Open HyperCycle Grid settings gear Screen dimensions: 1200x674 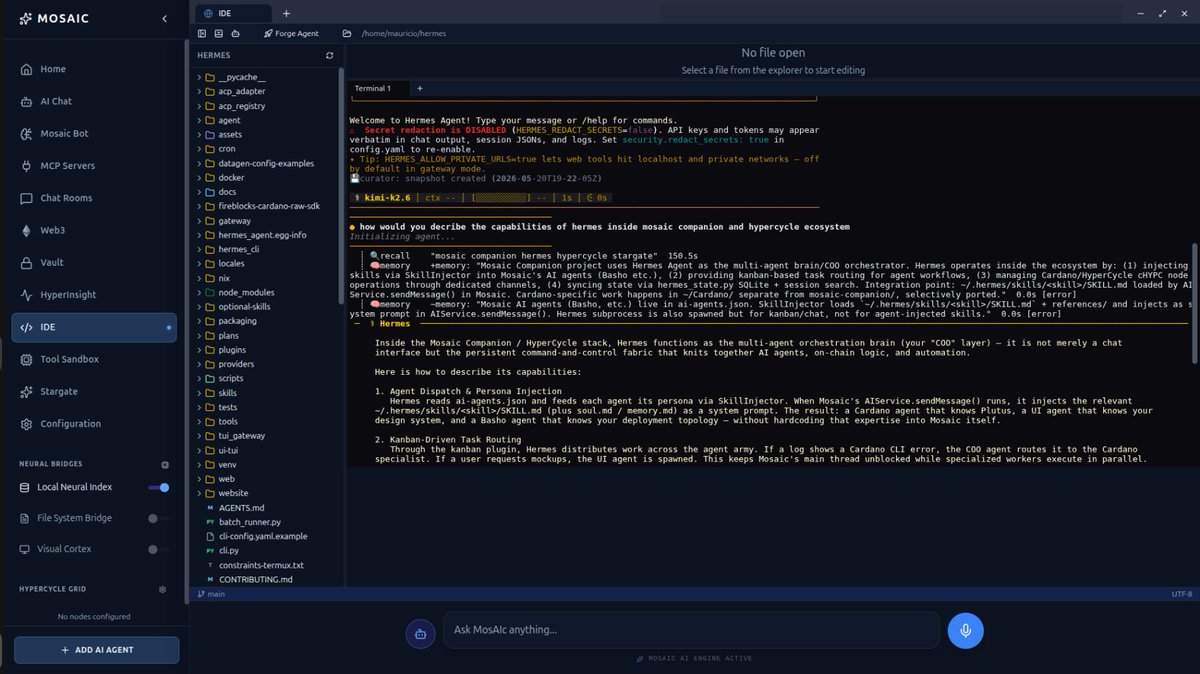point(163,589)
